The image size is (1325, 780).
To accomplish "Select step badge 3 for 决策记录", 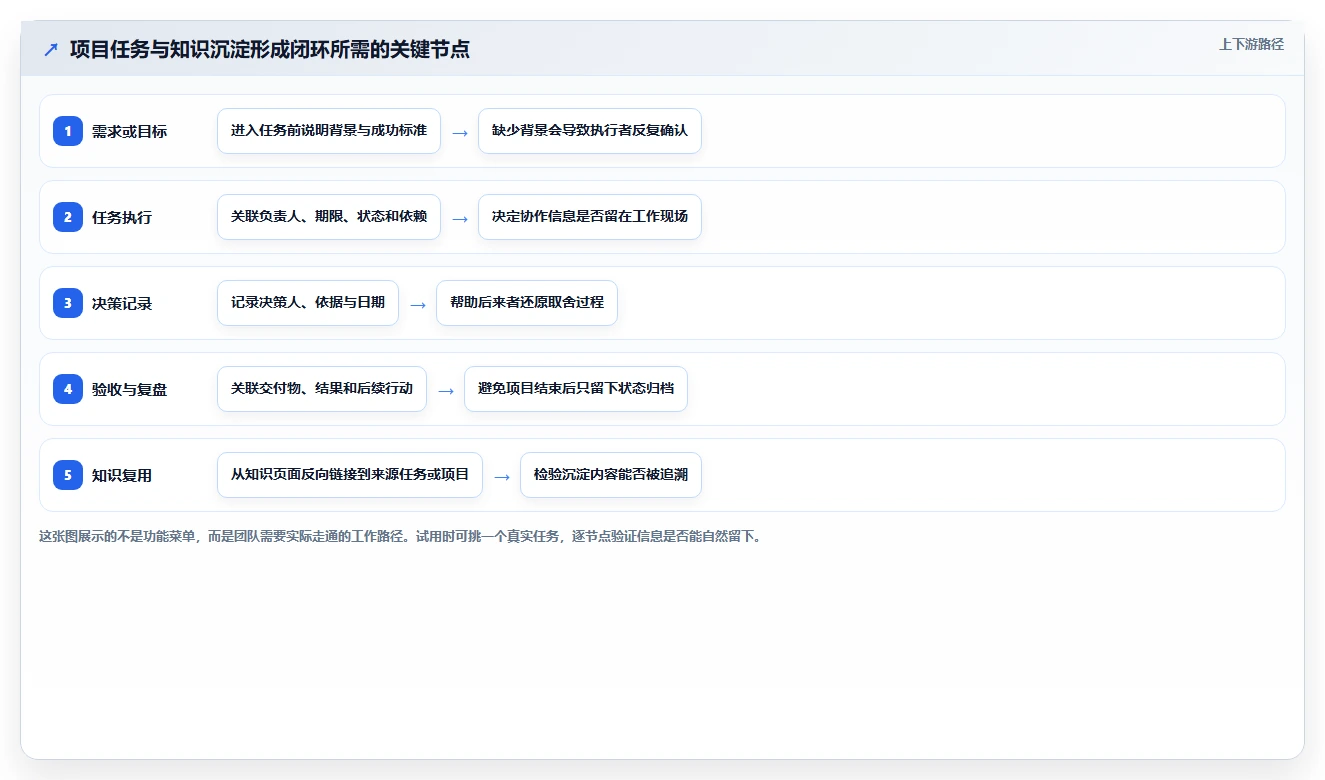I will 68,303.
